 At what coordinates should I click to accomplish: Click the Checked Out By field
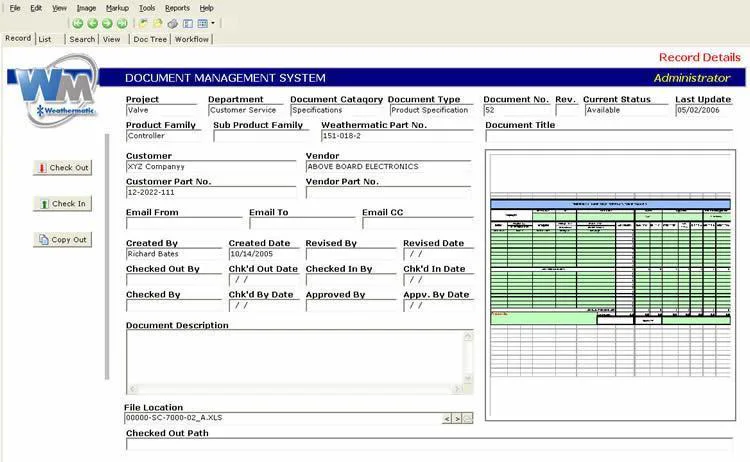click(174, 280)
